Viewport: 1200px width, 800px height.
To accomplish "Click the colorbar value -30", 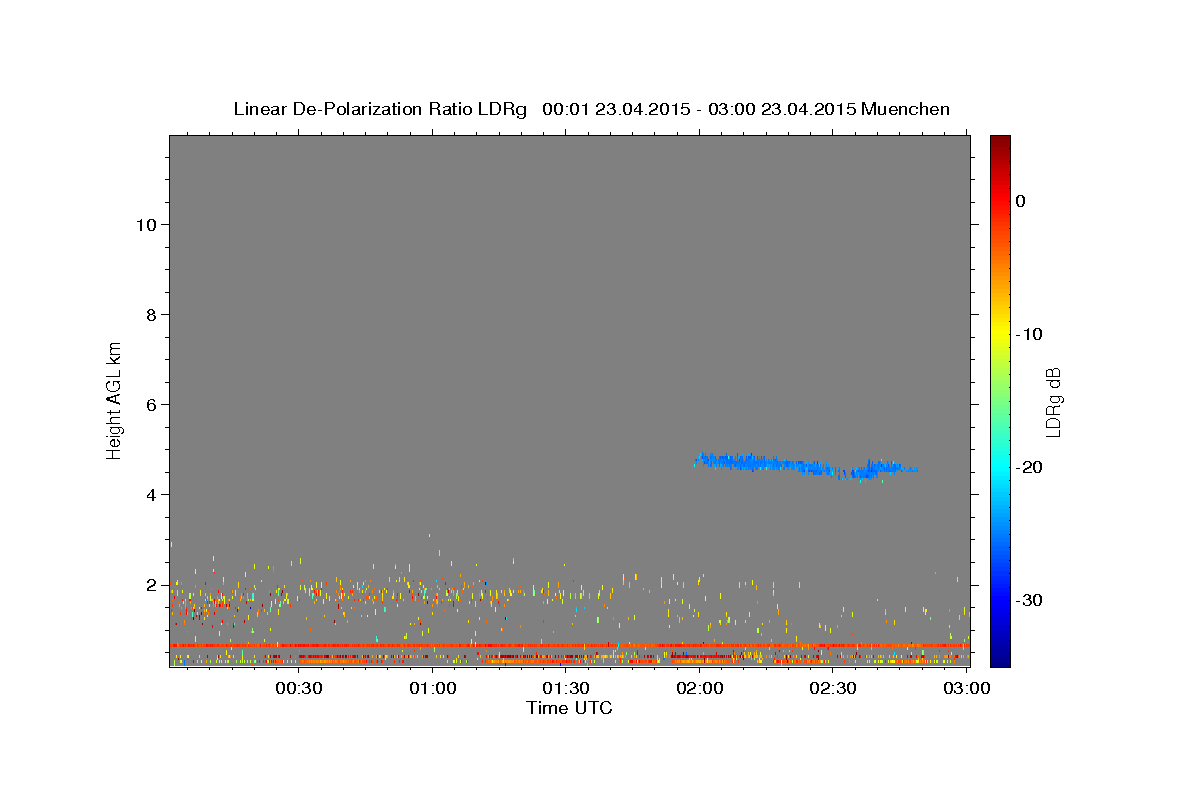I will click(1030, 600).
